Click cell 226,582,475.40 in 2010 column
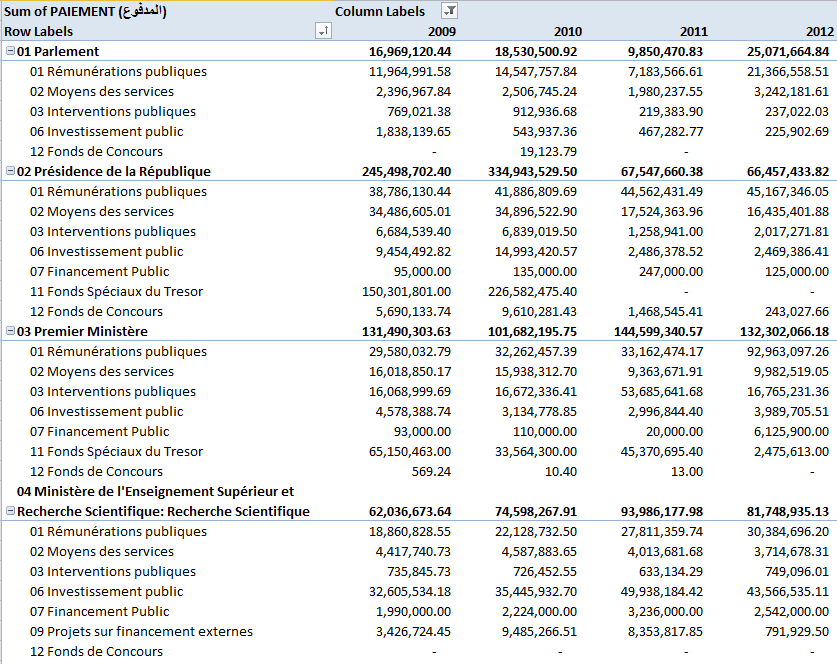 [533, 292]
